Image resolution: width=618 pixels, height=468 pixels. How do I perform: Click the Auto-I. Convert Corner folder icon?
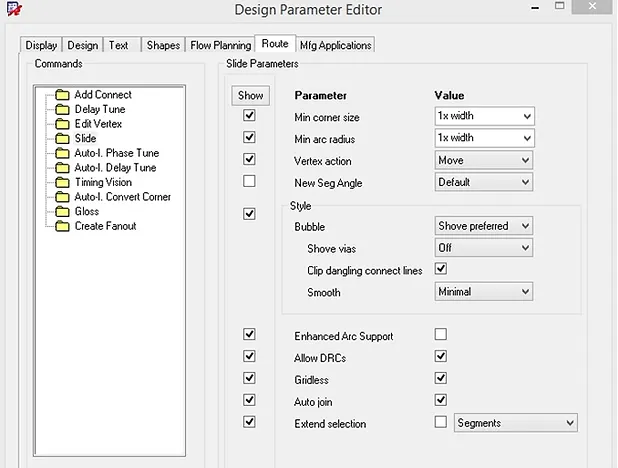62,197
